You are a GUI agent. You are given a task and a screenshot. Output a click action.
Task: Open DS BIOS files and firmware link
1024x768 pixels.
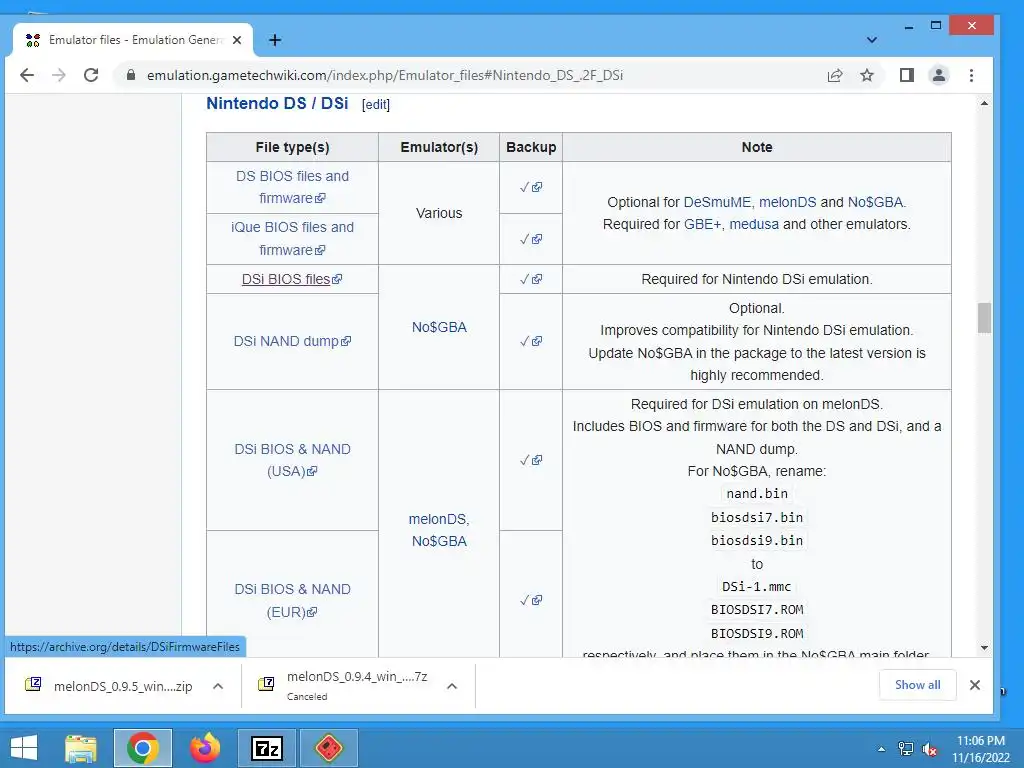(292, 187)
